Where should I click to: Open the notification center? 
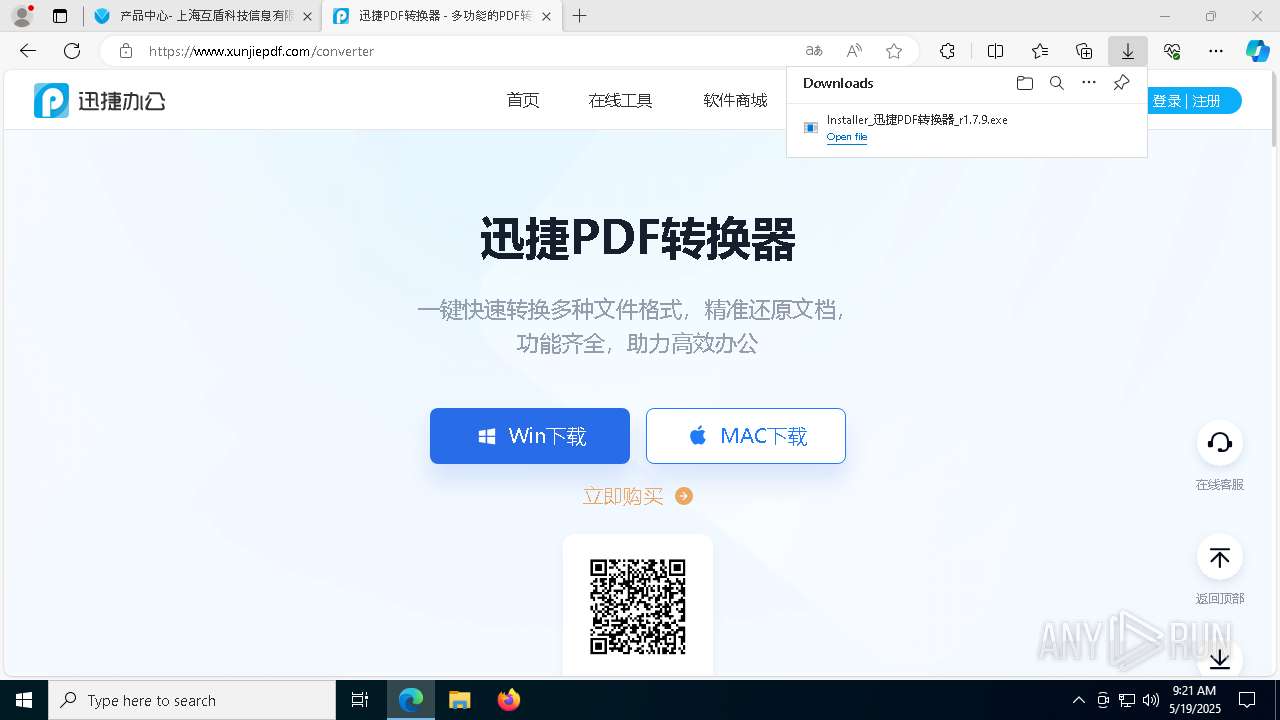(1247, 700)
